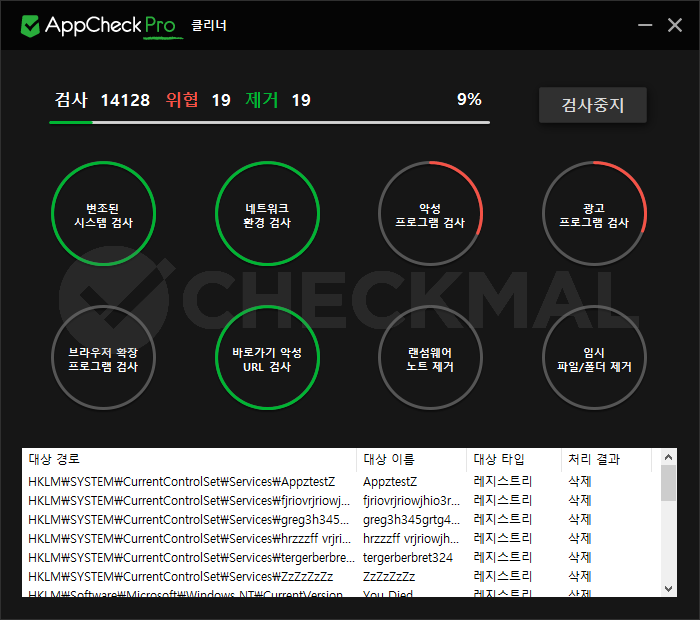Click the 대상 타입 column header

point(513,460)
